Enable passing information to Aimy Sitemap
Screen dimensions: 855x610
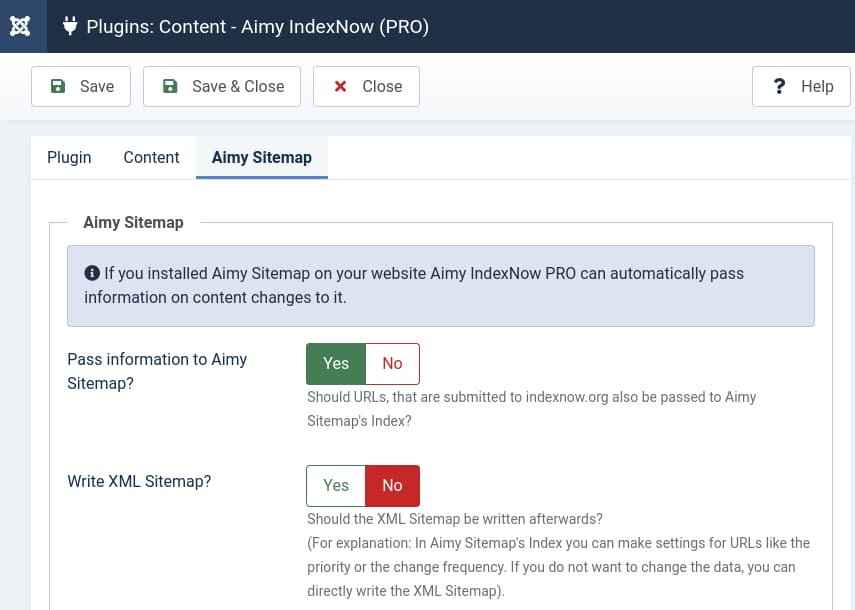[335, 363]
